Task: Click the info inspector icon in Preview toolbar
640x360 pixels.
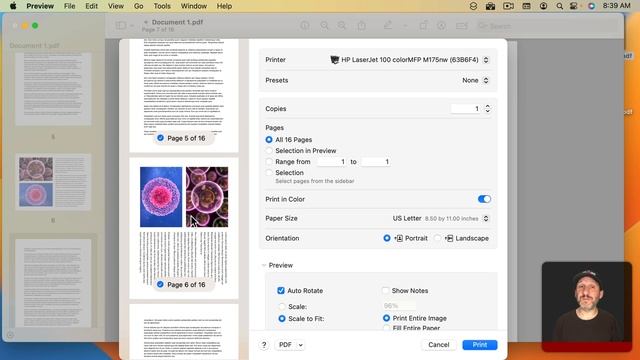Action: pos(304,26)
